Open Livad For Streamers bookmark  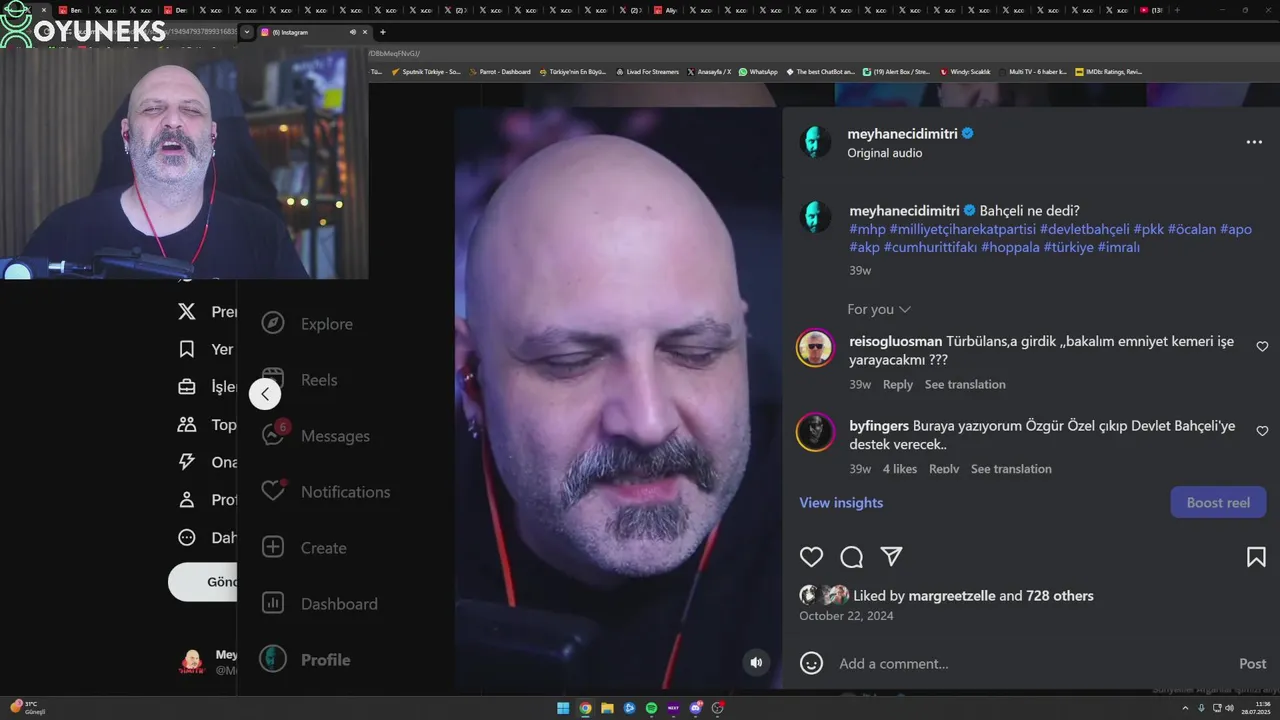(647, 72)
